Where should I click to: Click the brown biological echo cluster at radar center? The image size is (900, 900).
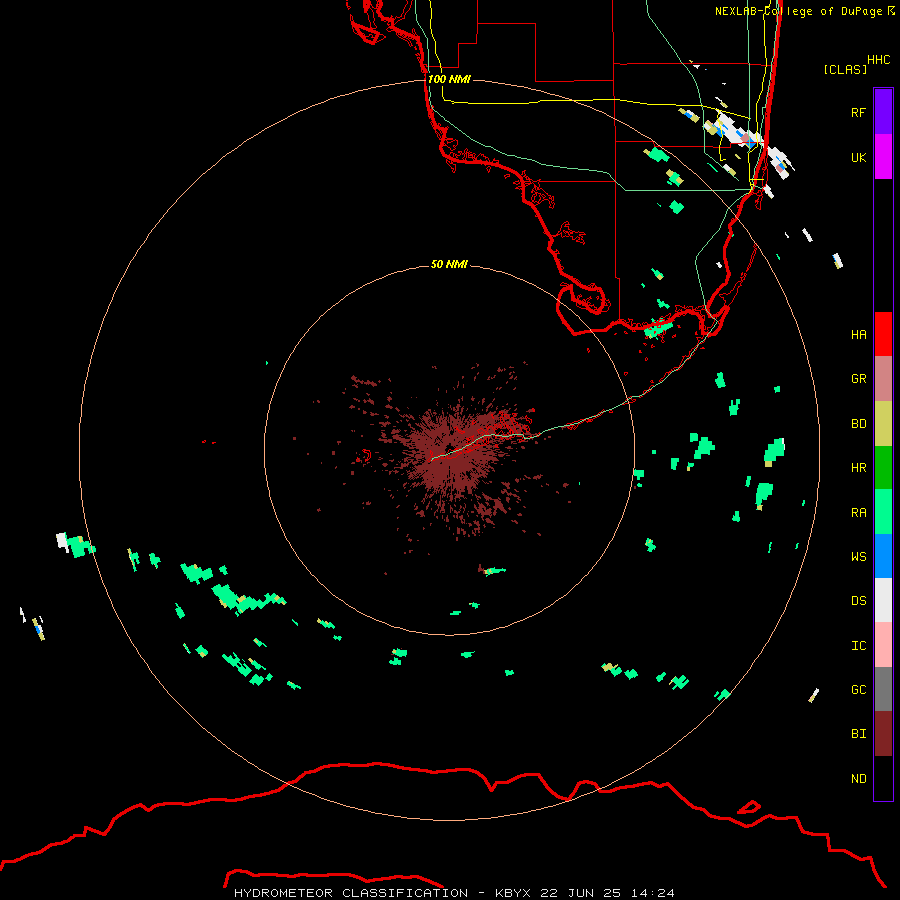click(x=453, y=453)
